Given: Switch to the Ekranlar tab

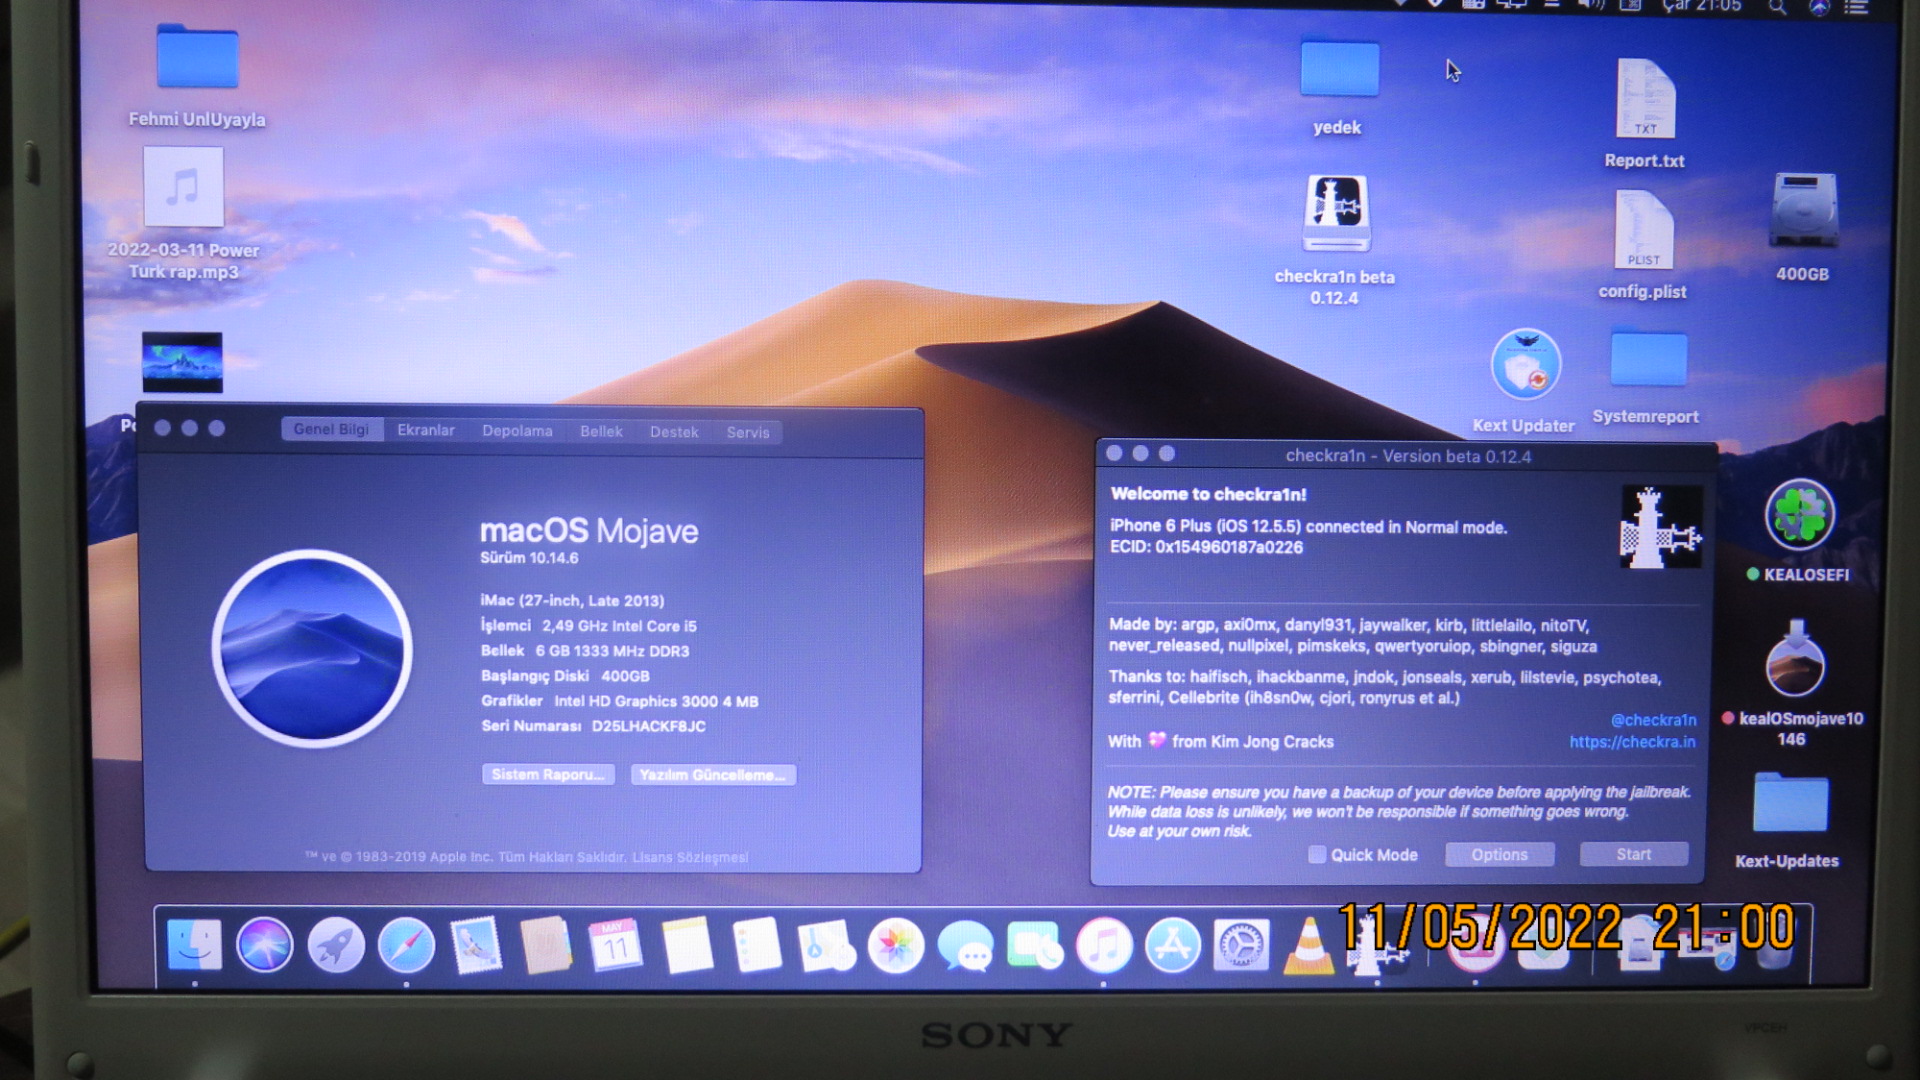Looking at the screenshot, I should (x=426, y=431).
